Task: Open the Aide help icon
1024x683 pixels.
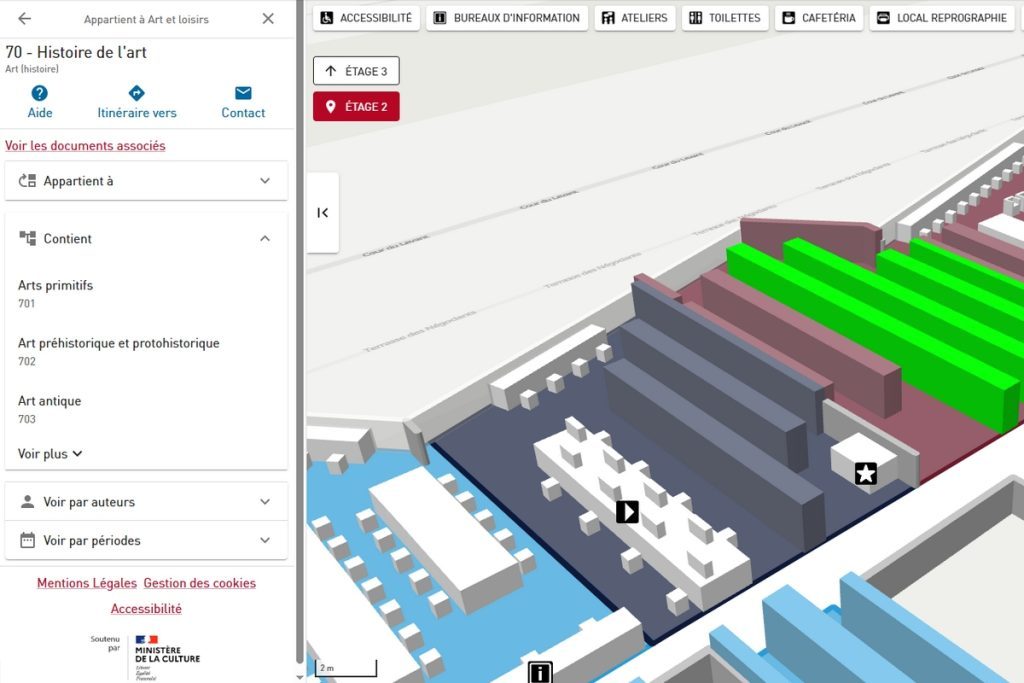Action: point(40,93)
